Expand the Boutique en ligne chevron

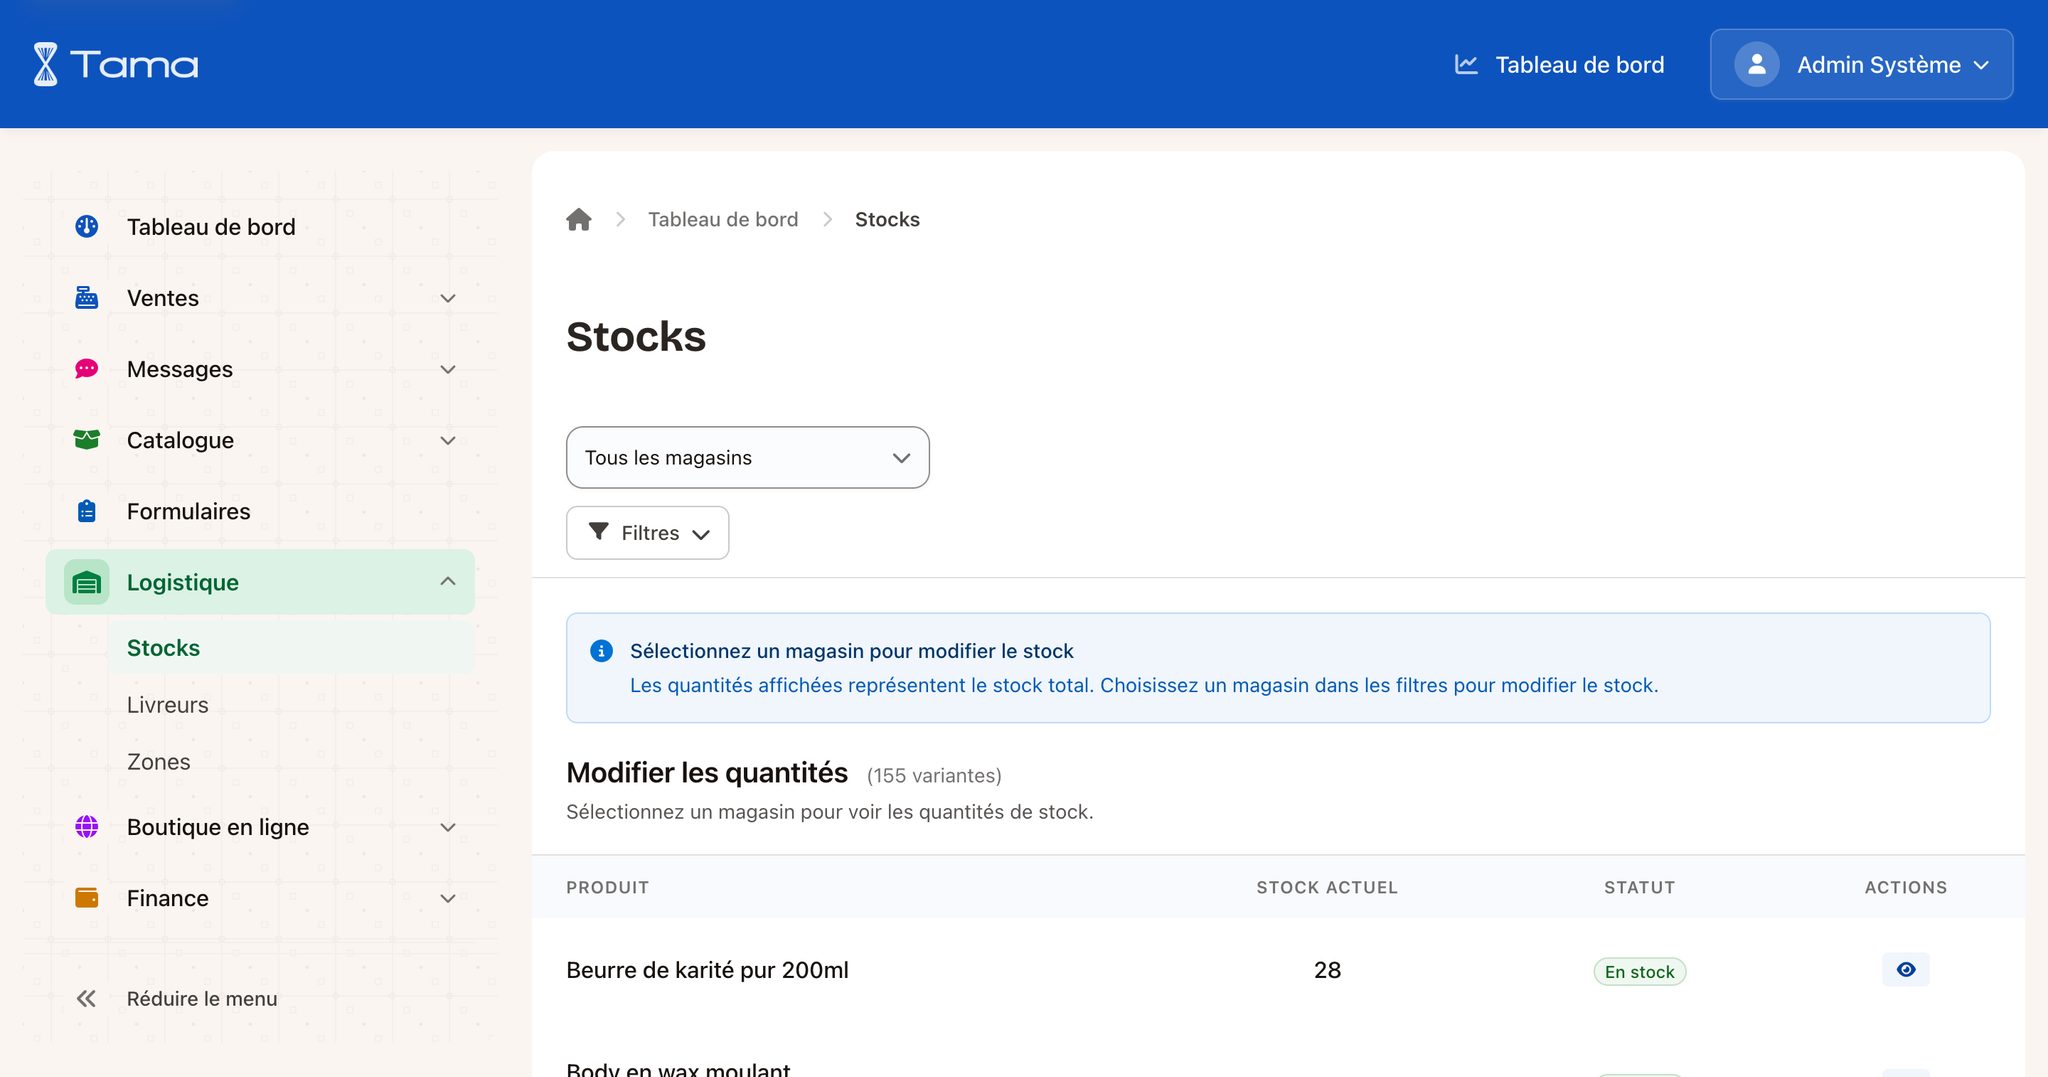[x=448, y=827]
